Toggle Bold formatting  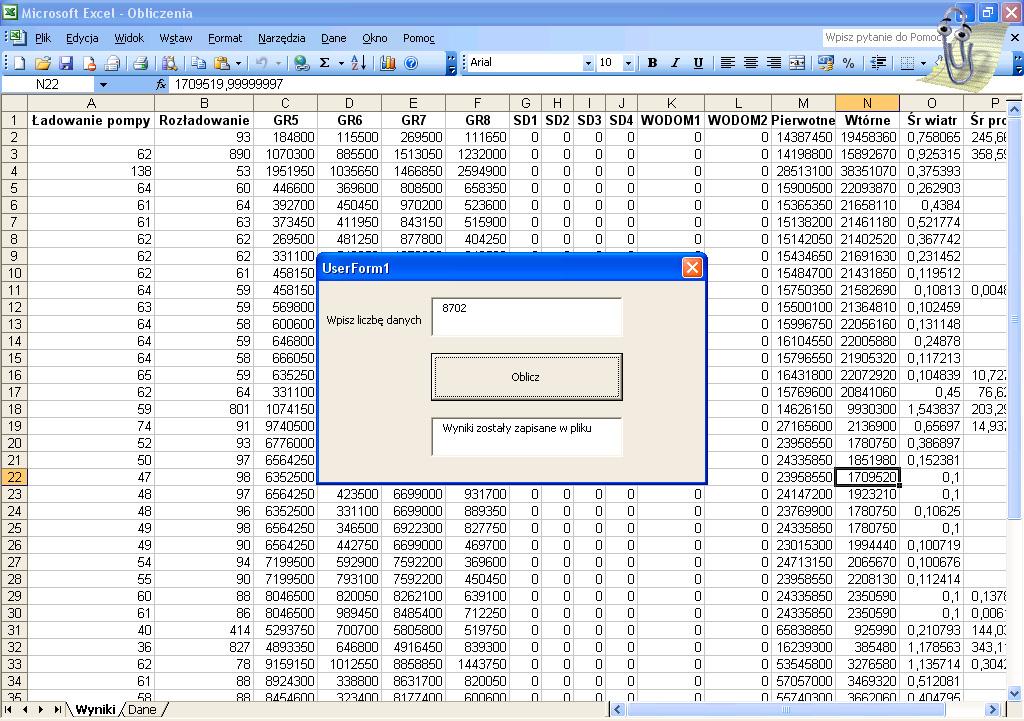(652, 63)
